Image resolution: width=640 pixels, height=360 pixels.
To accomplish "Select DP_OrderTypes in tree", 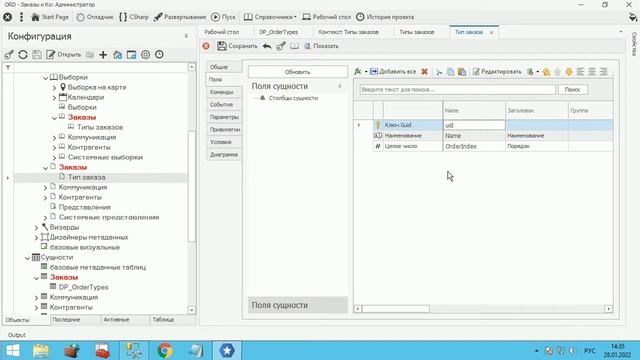I will 83,288.
